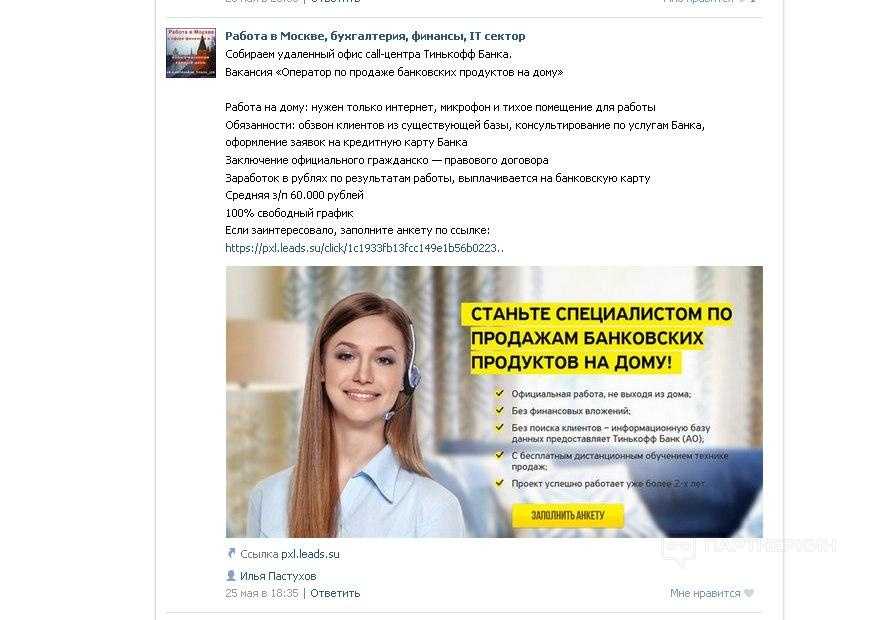Open group name Работа в Москве, бухгалтерия link
The width and height of the screenshot is (887, 620).
click(x=375, y=36)
